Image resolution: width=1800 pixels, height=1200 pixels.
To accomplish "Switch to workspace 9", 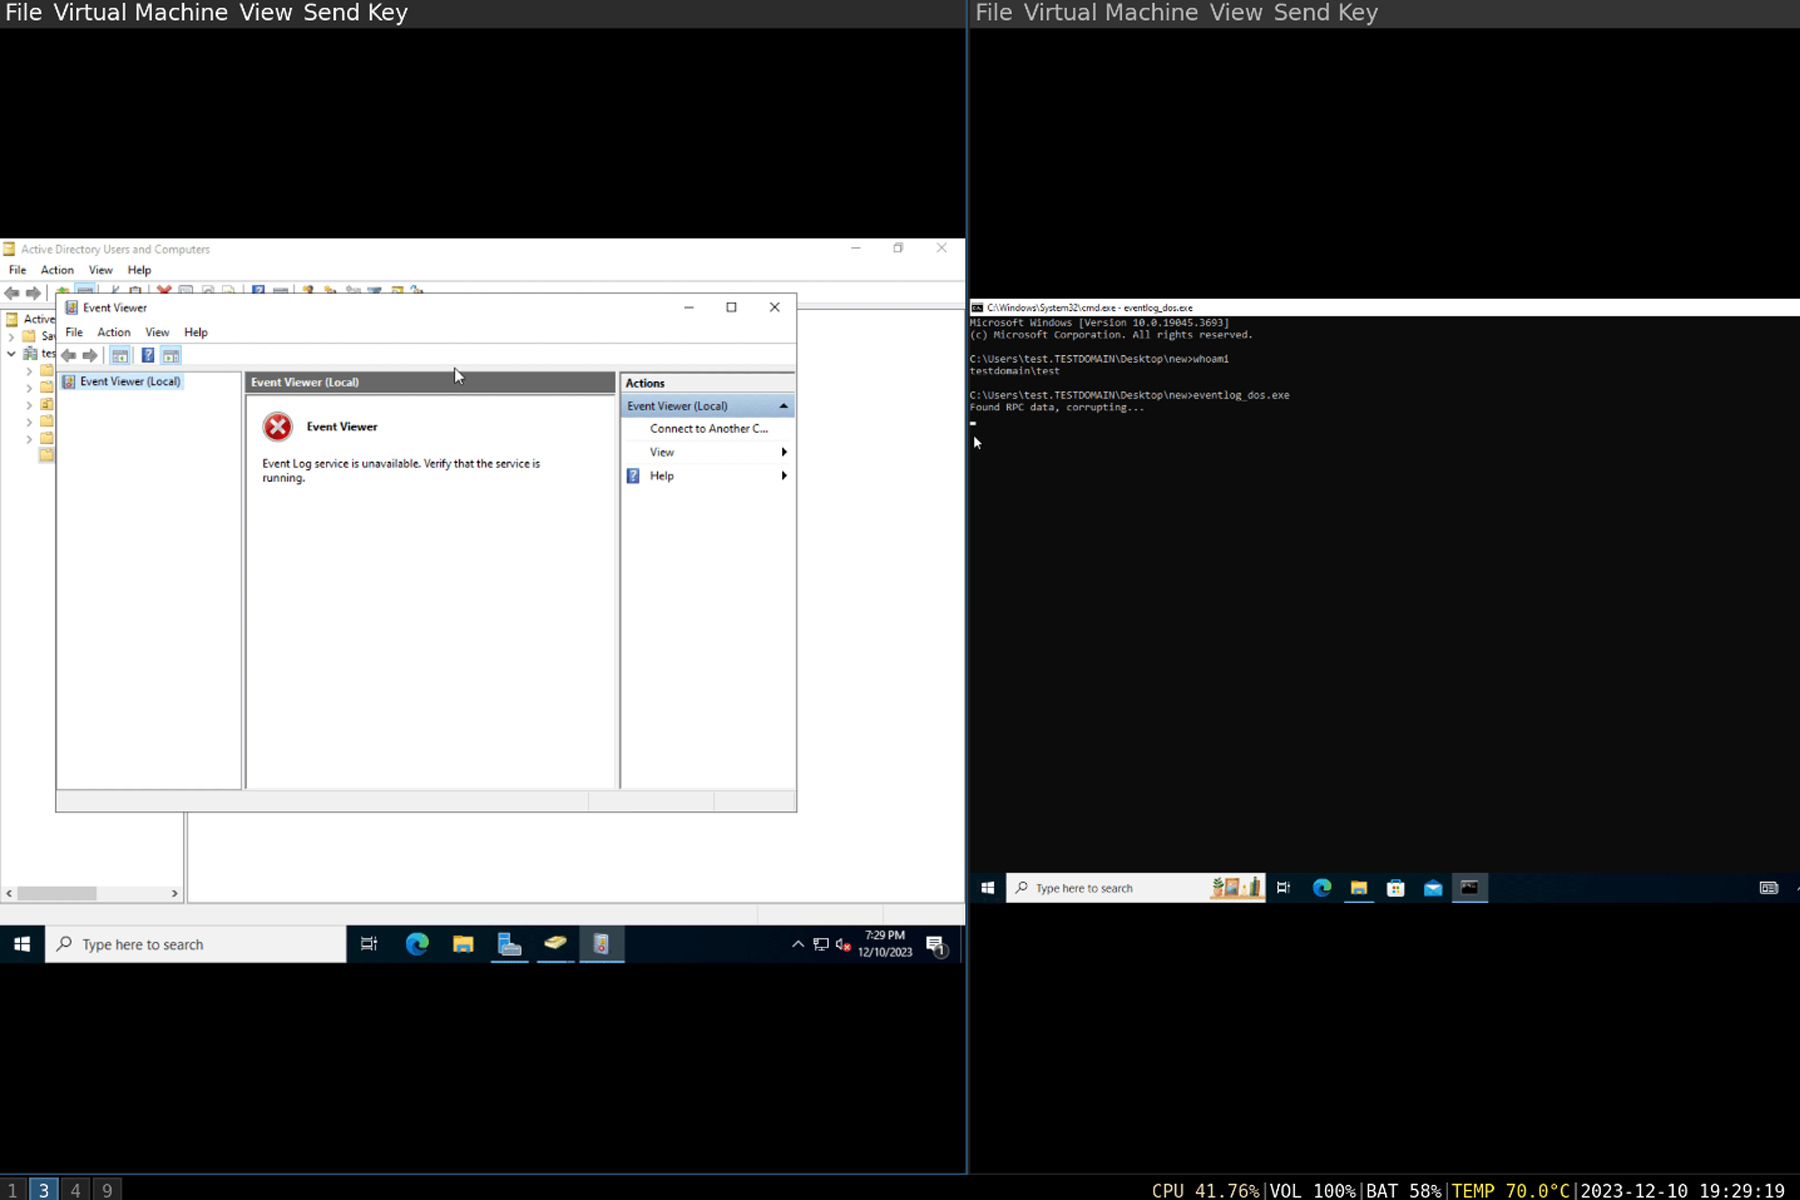I will pos(107,1190).
